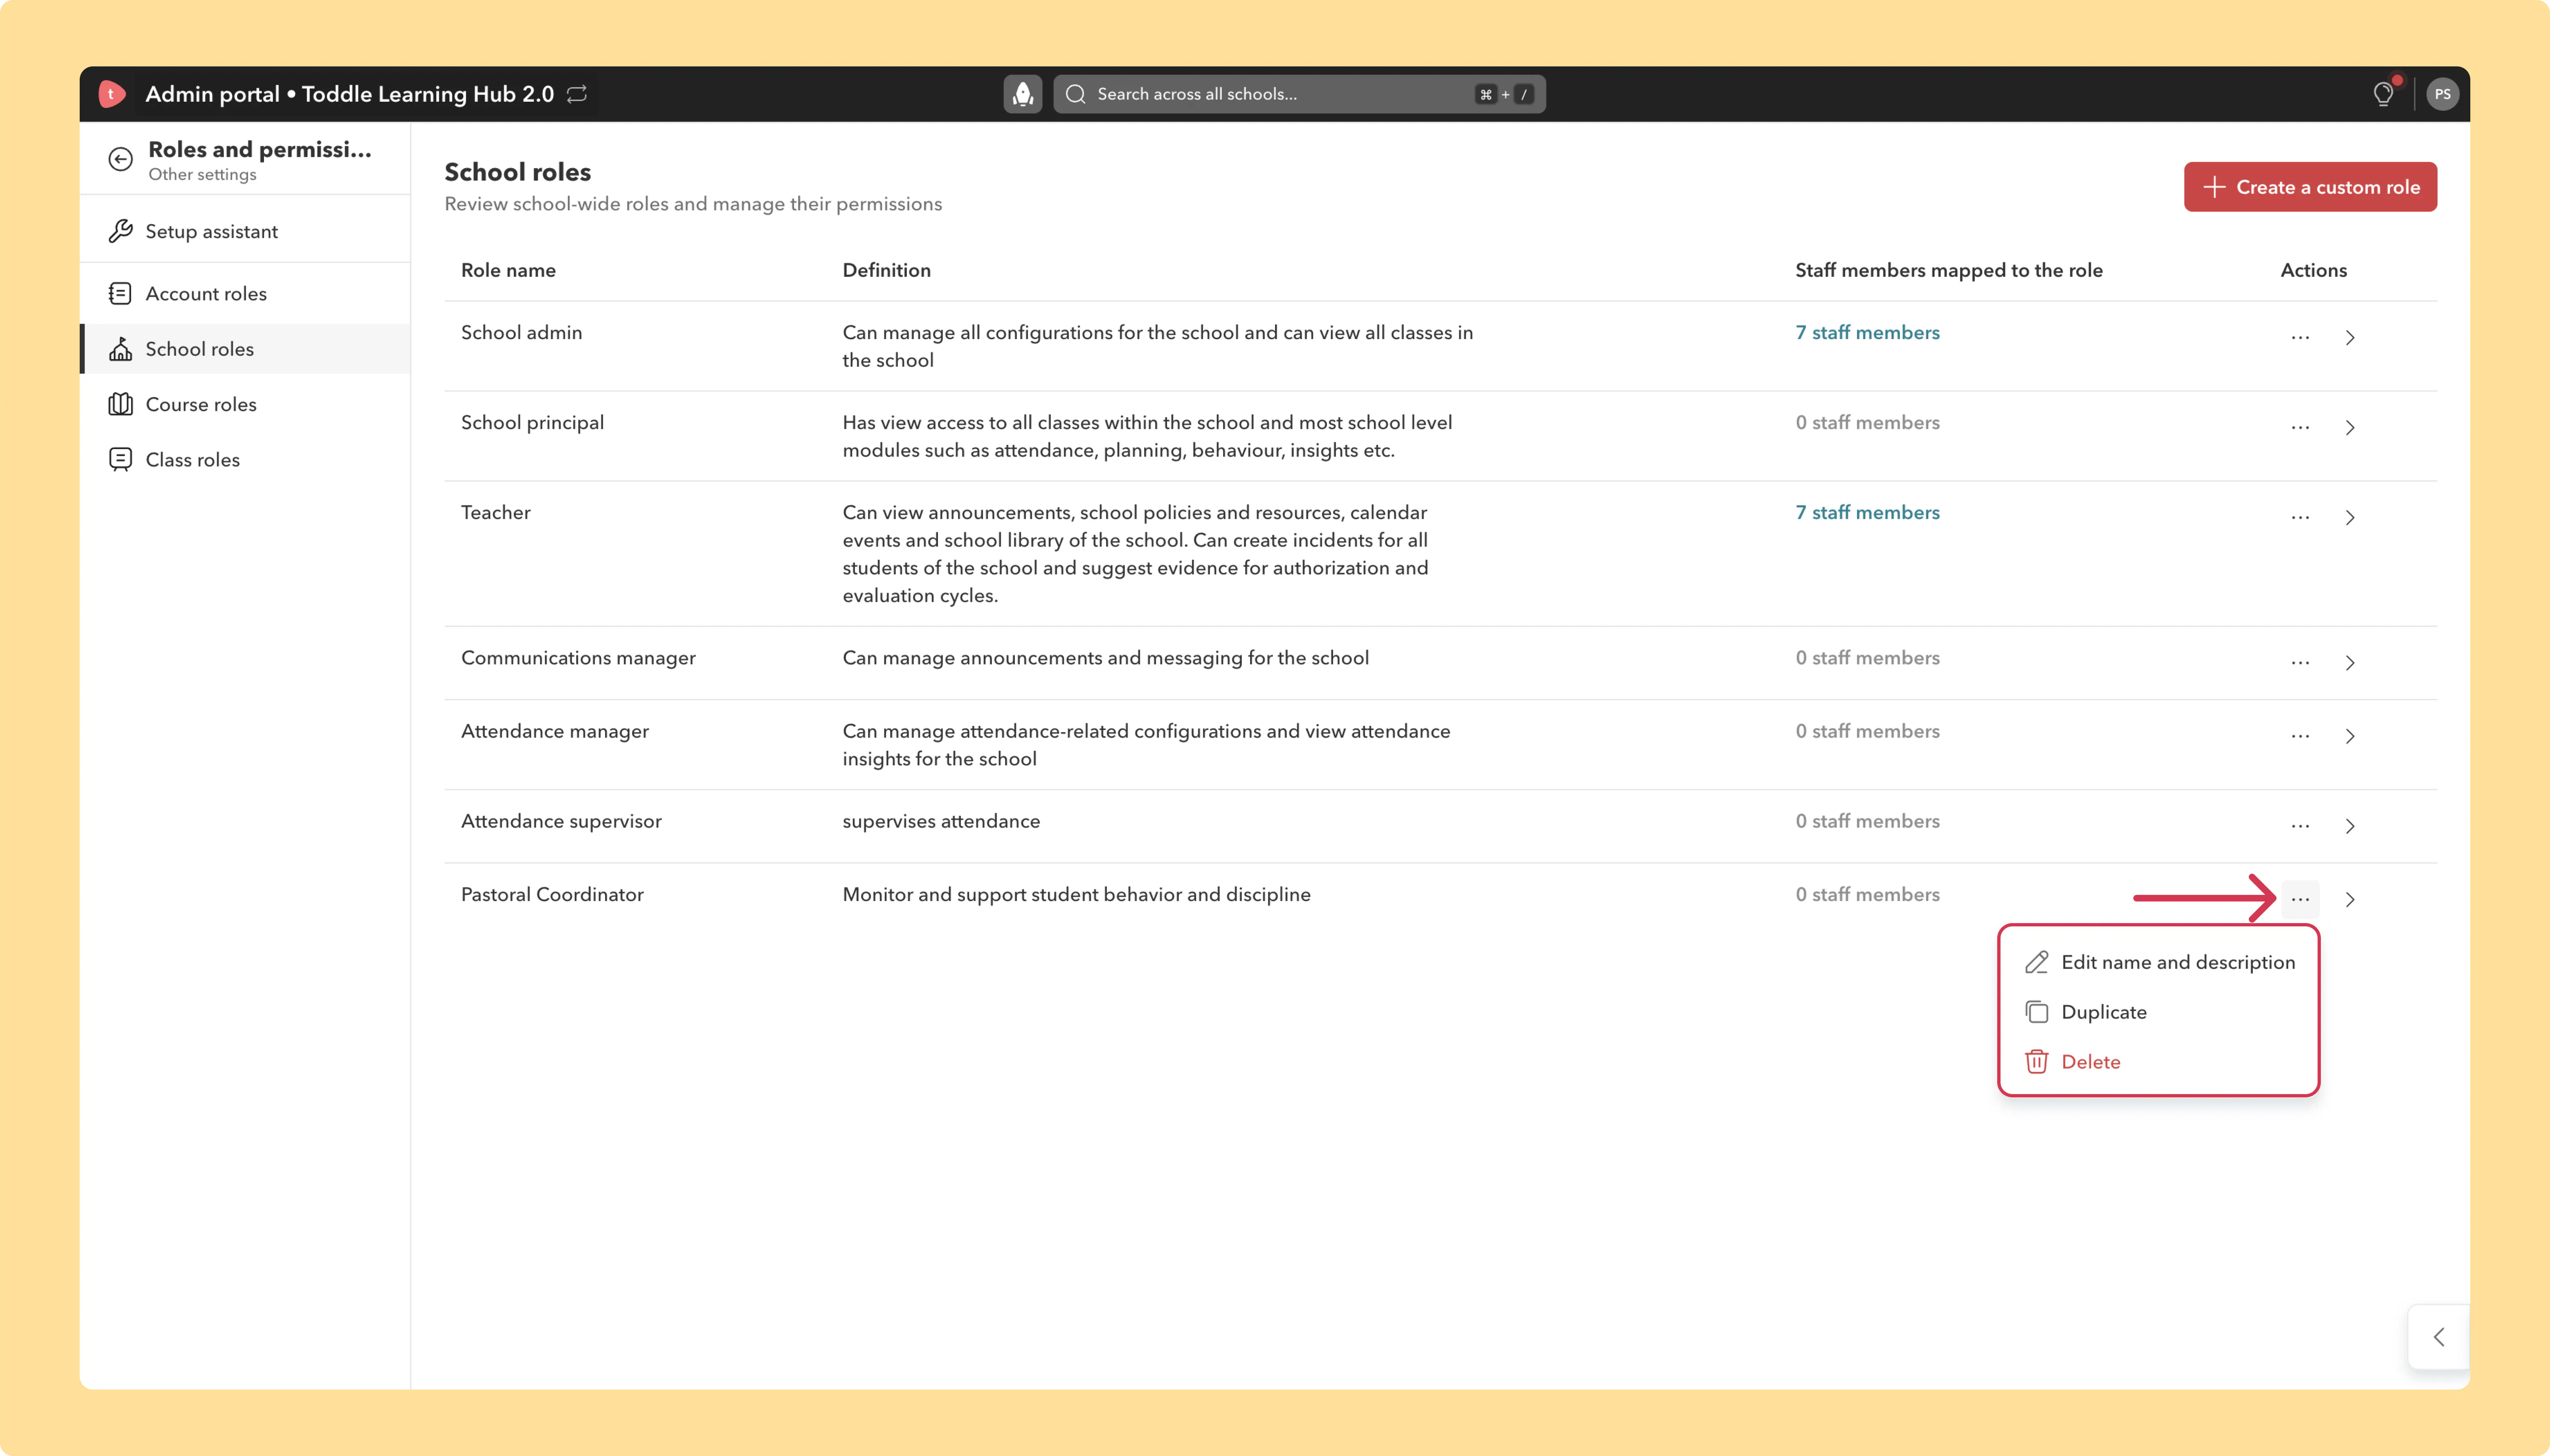Screen dimensions: 2550x1456
Task: Click the Roles and permissions sidebar title
Action: point(260,149)
